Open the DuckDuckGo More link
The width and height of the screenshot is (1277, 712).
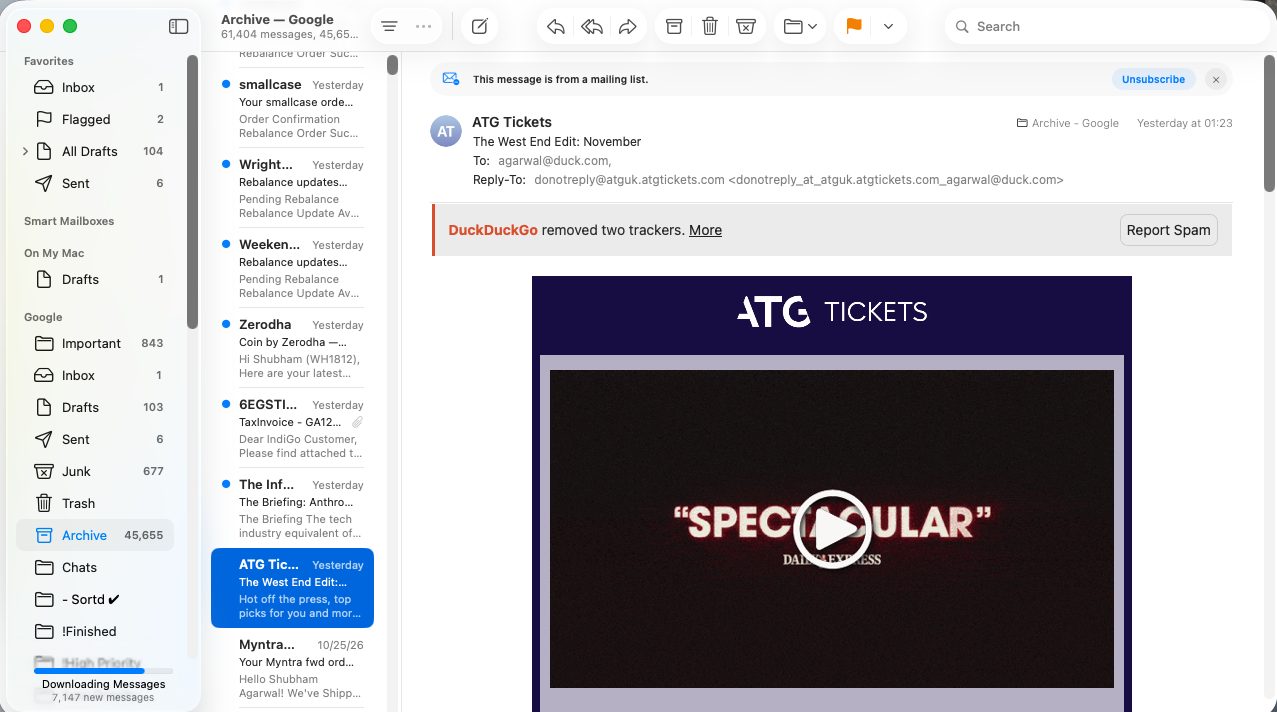(705, 230)
